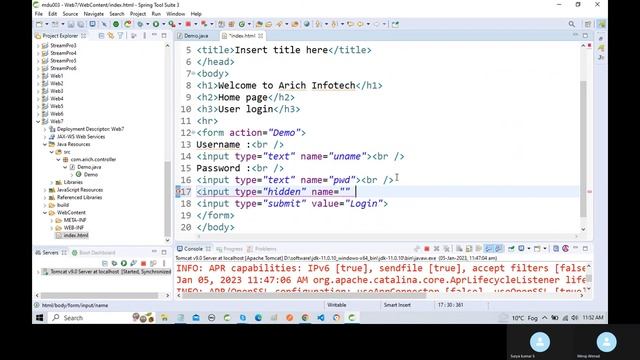Click the green Run button in toolbar
Screen dimensions: 640x360
click(156, 24)
